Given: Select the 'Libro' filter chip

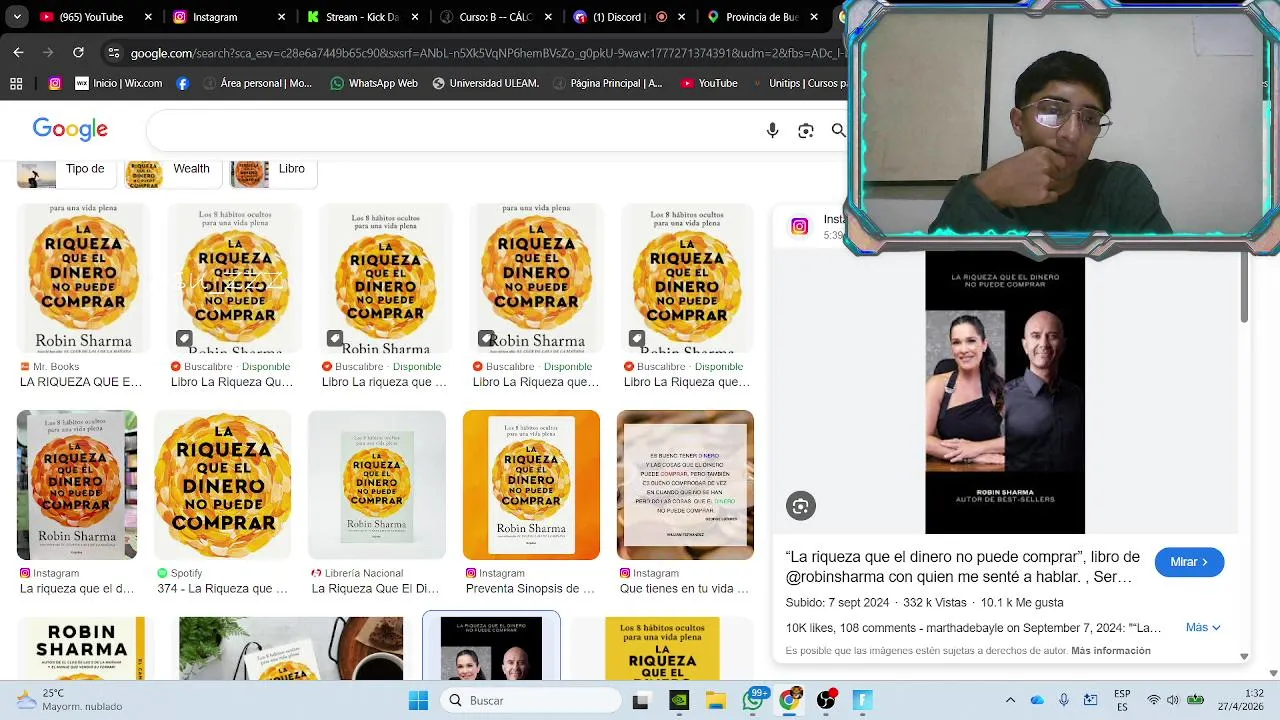Looking at the screenshot, I should tap(273, 173).
